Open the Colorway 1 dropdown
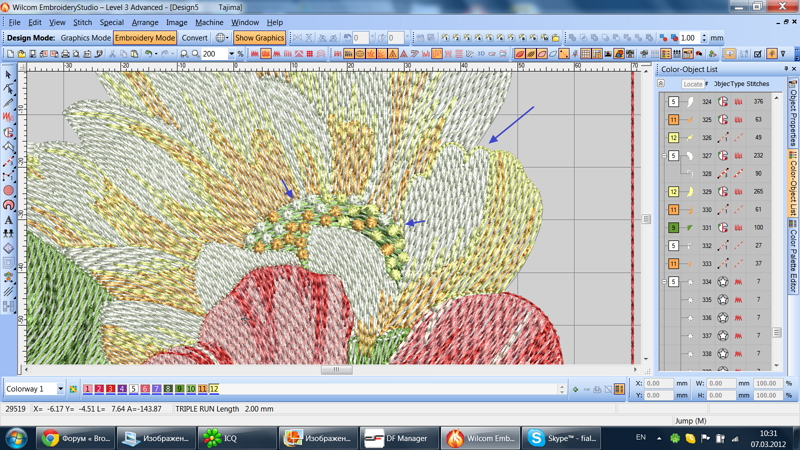 [x=60, y=389]
